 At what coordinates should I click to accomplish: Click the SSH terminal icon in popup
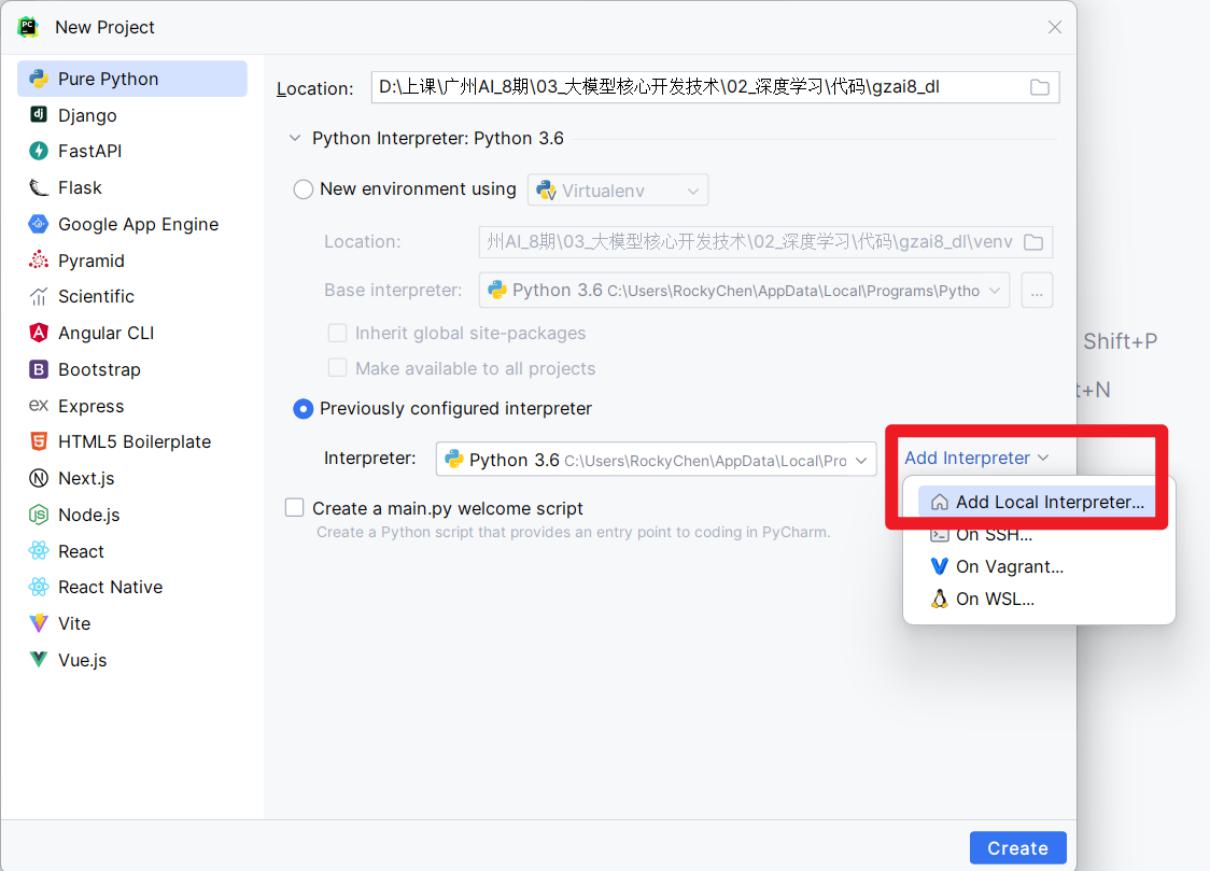coord(939,535)
